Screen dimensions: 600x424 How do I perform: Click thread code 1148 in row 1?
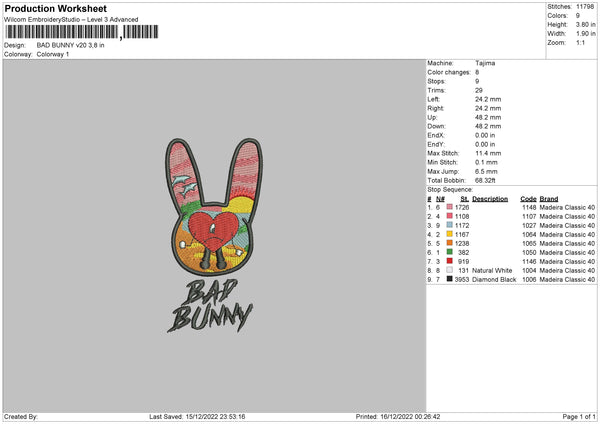pyautogui.click(x=529, y=207)
